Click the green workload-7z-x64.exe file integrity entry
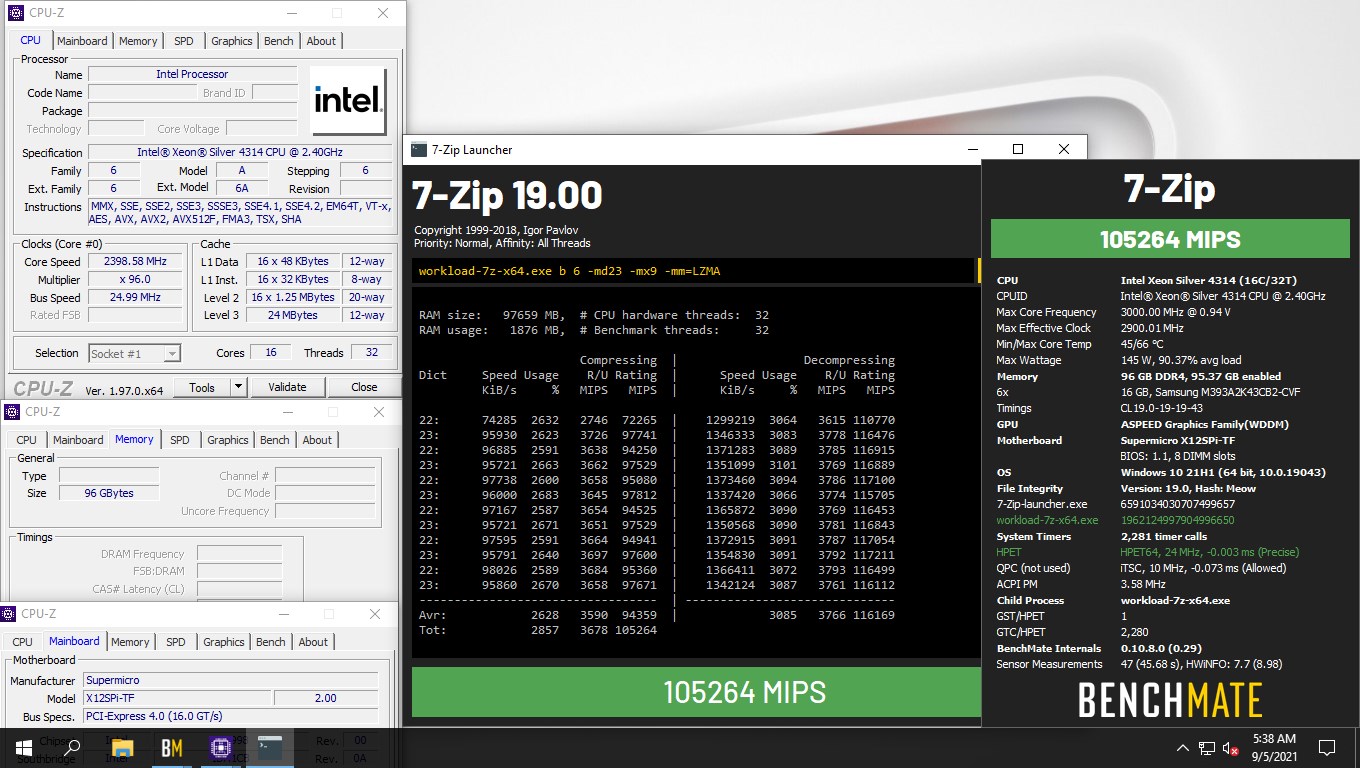This screenshot has width=1360, height=768. coord(1047,520)
